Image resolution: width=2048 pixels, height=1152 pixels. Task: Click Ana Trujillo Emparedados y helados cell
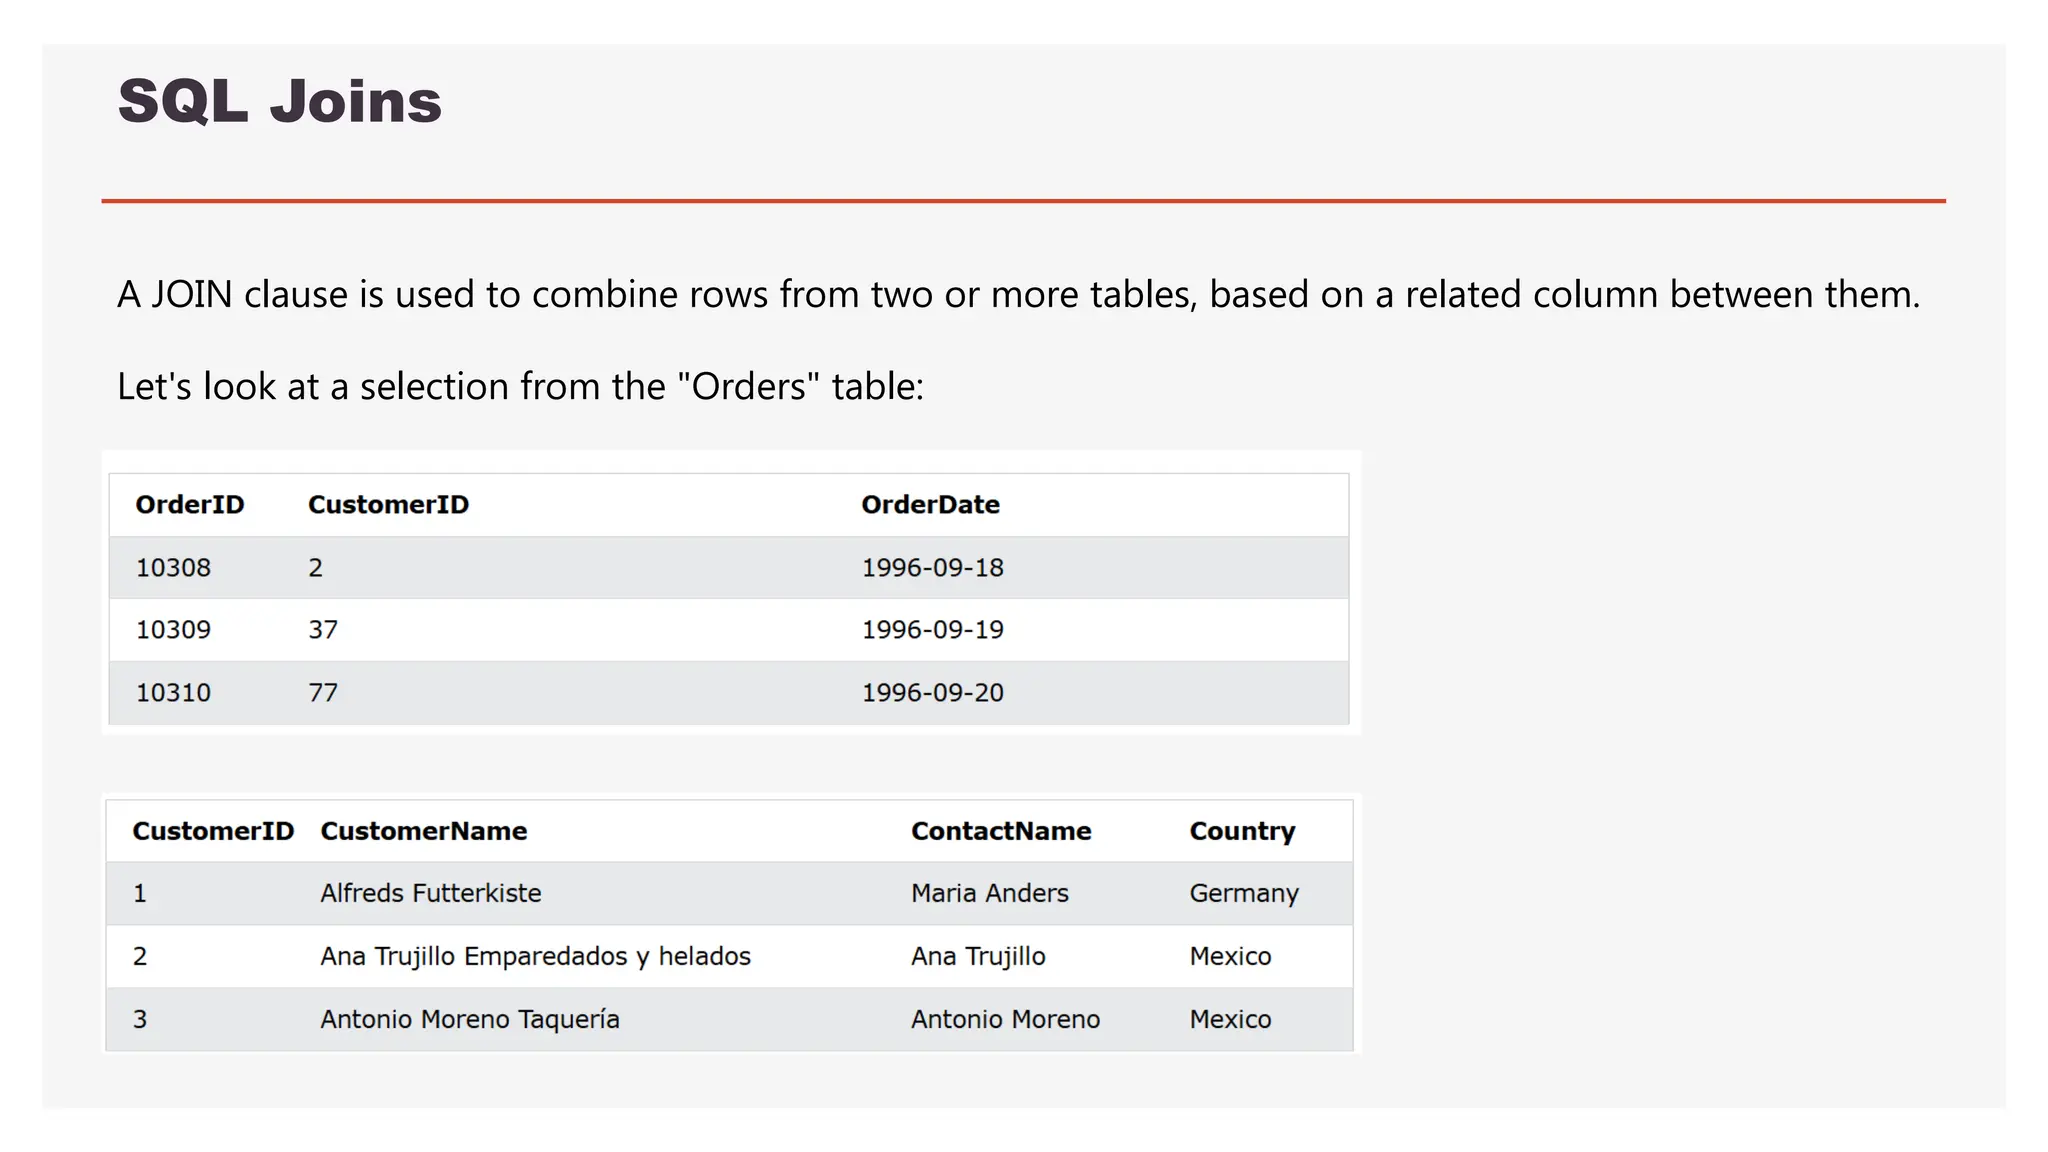(535, 957)
